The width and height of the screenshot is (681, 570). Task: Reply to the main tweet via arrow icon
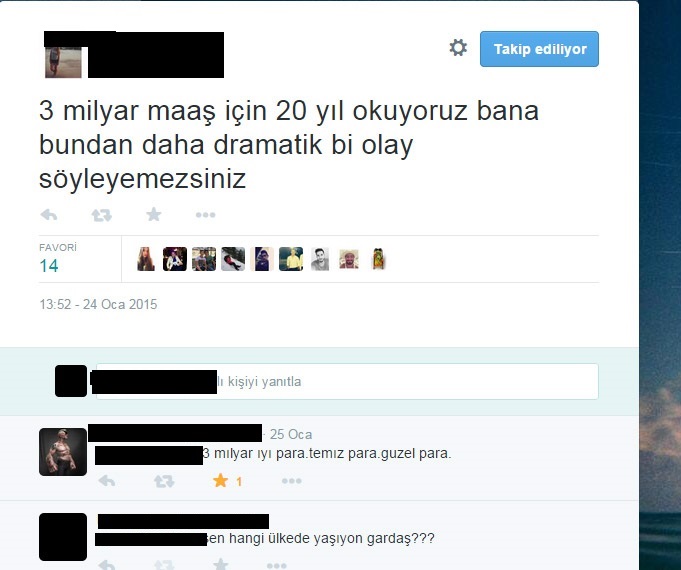tap(49, 215)
